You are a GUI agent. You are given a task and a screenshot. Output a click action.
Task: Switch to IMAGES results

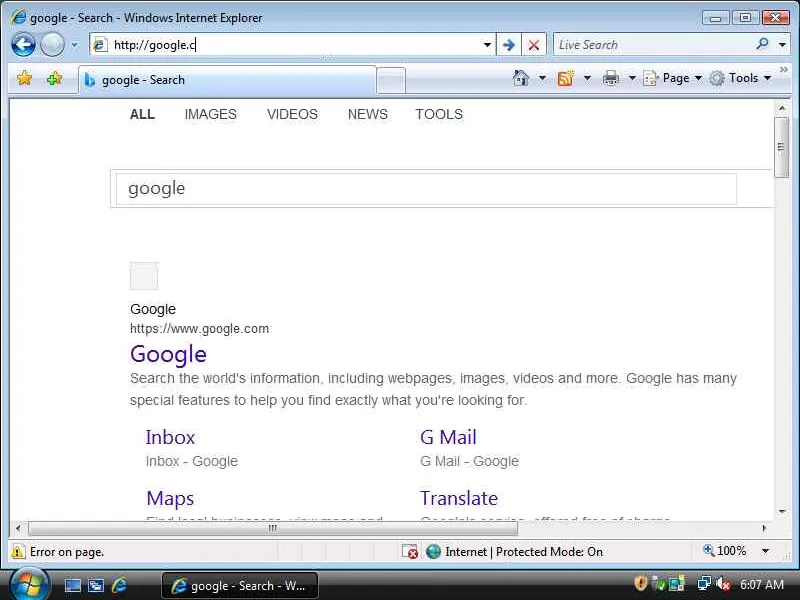click(210, 114)
